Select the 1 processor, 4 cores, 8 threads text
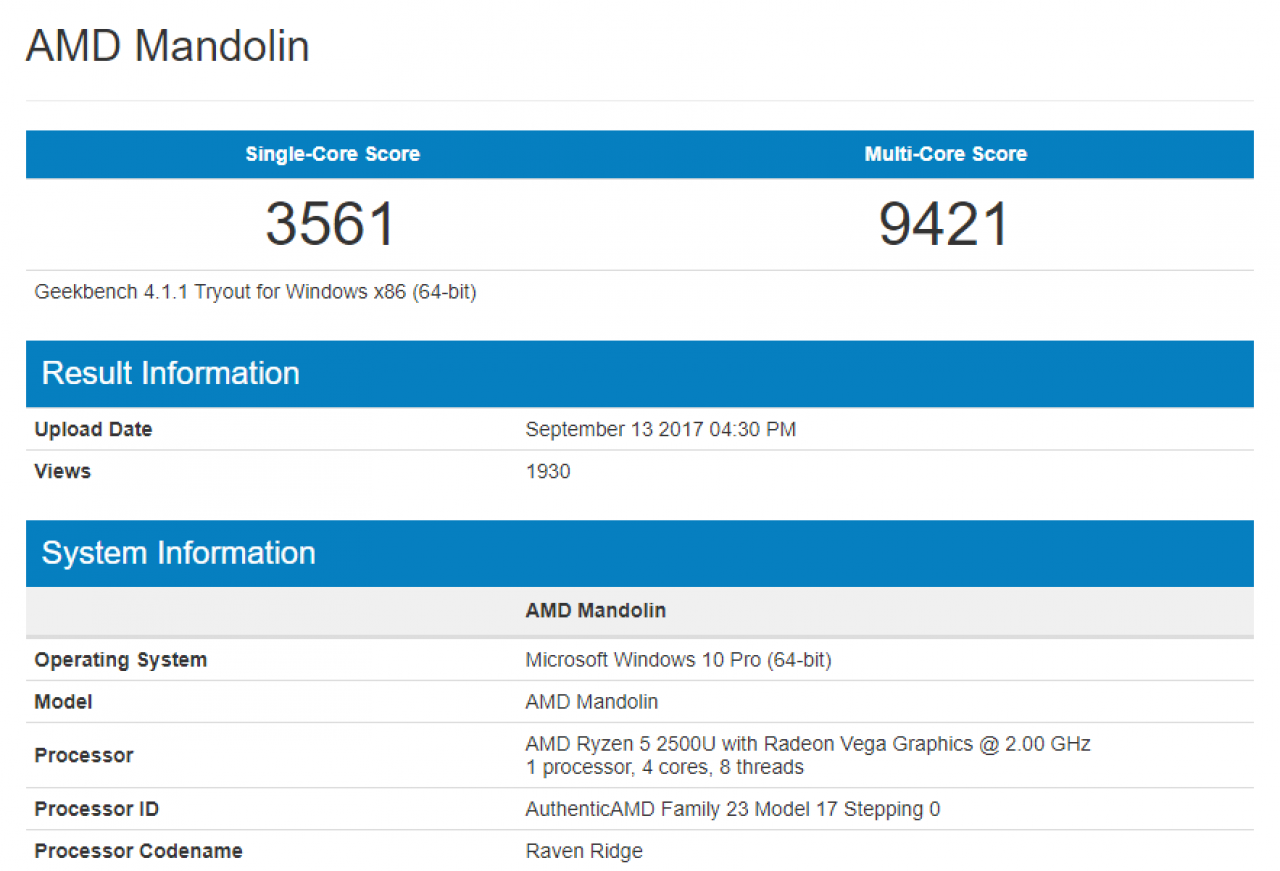Screen dimensions: 1280x871 click(x=665, y=768)
